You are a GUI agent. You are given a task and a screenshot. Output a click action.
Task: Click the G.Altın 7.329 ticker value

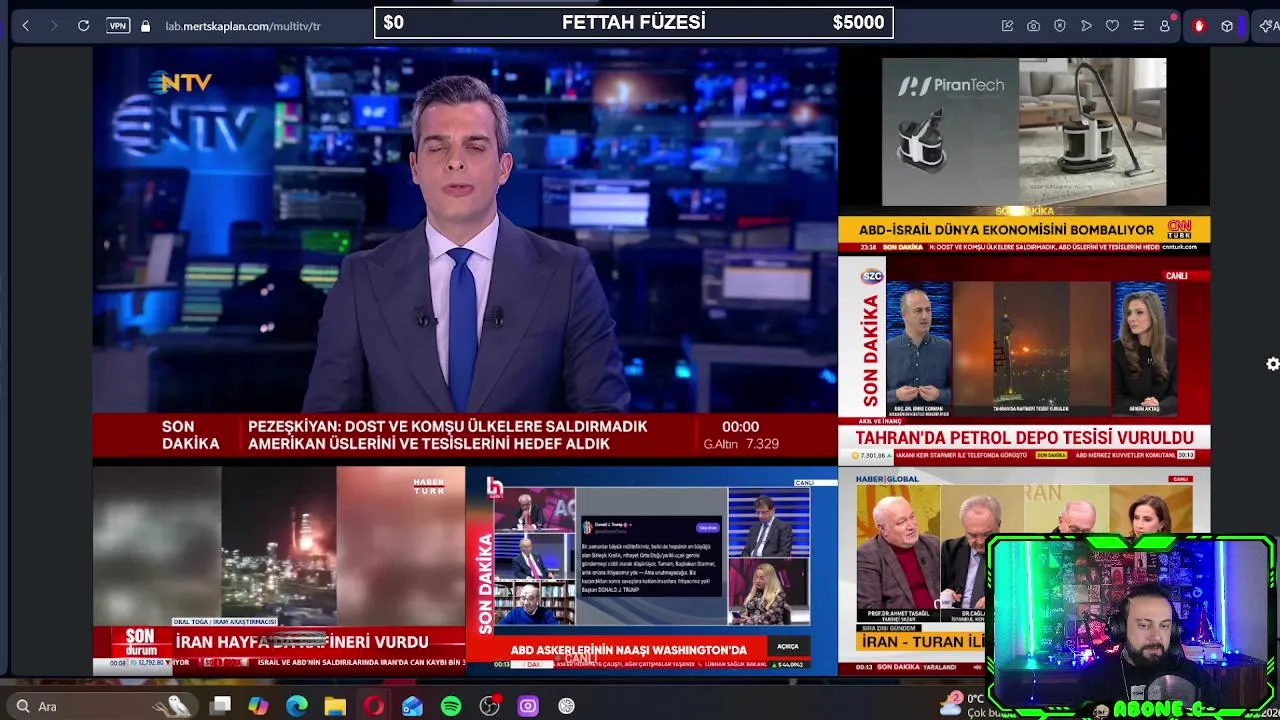(x=741, y=444)
